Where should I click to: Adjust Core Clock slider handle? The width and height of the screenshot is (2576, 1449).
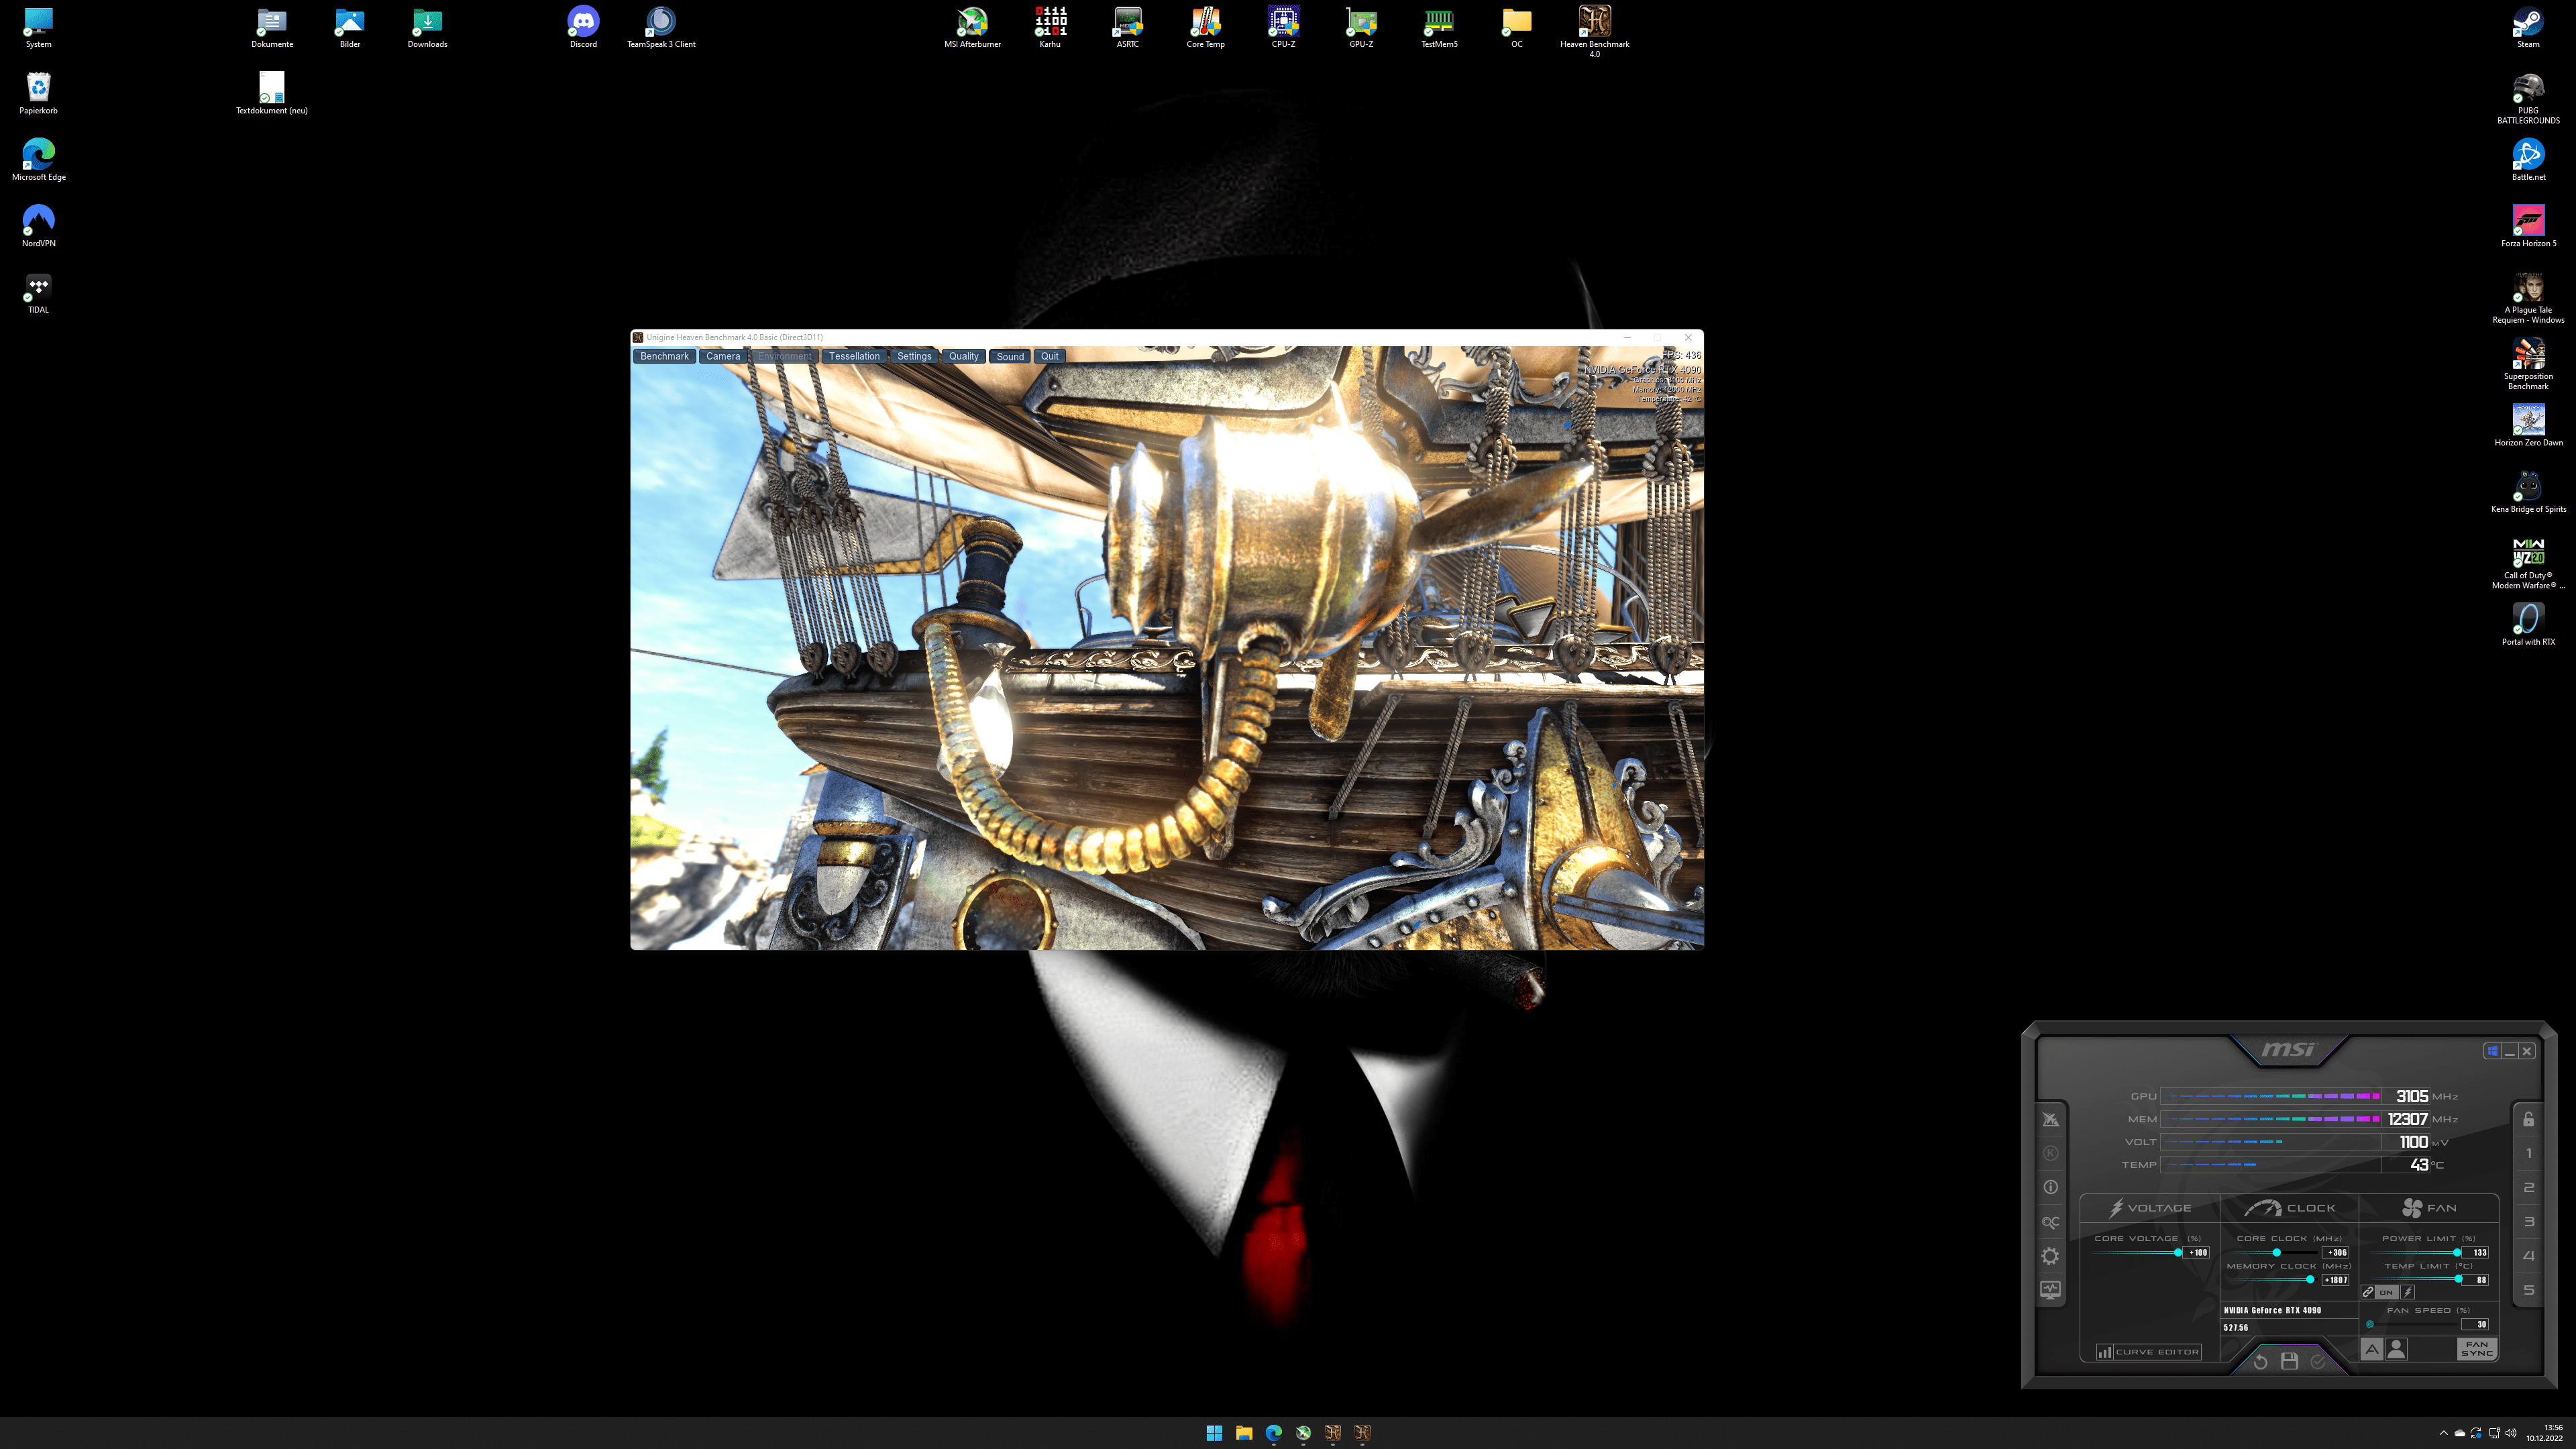point(2277,1253)
